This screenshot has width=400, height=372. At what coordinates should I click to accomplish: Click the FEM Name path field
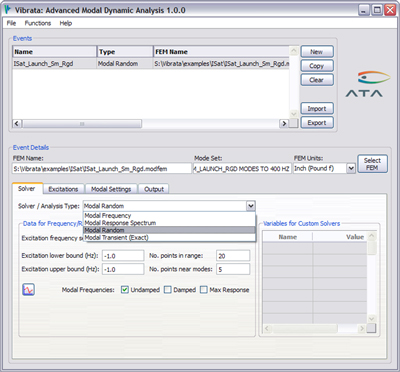[102, 168]
